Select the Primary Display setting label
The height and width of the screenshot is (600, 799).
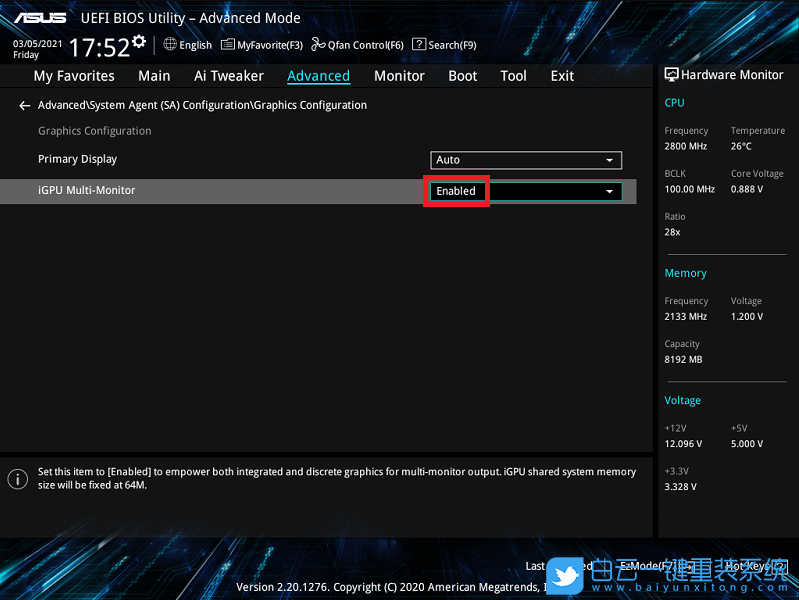coord(77,159)
